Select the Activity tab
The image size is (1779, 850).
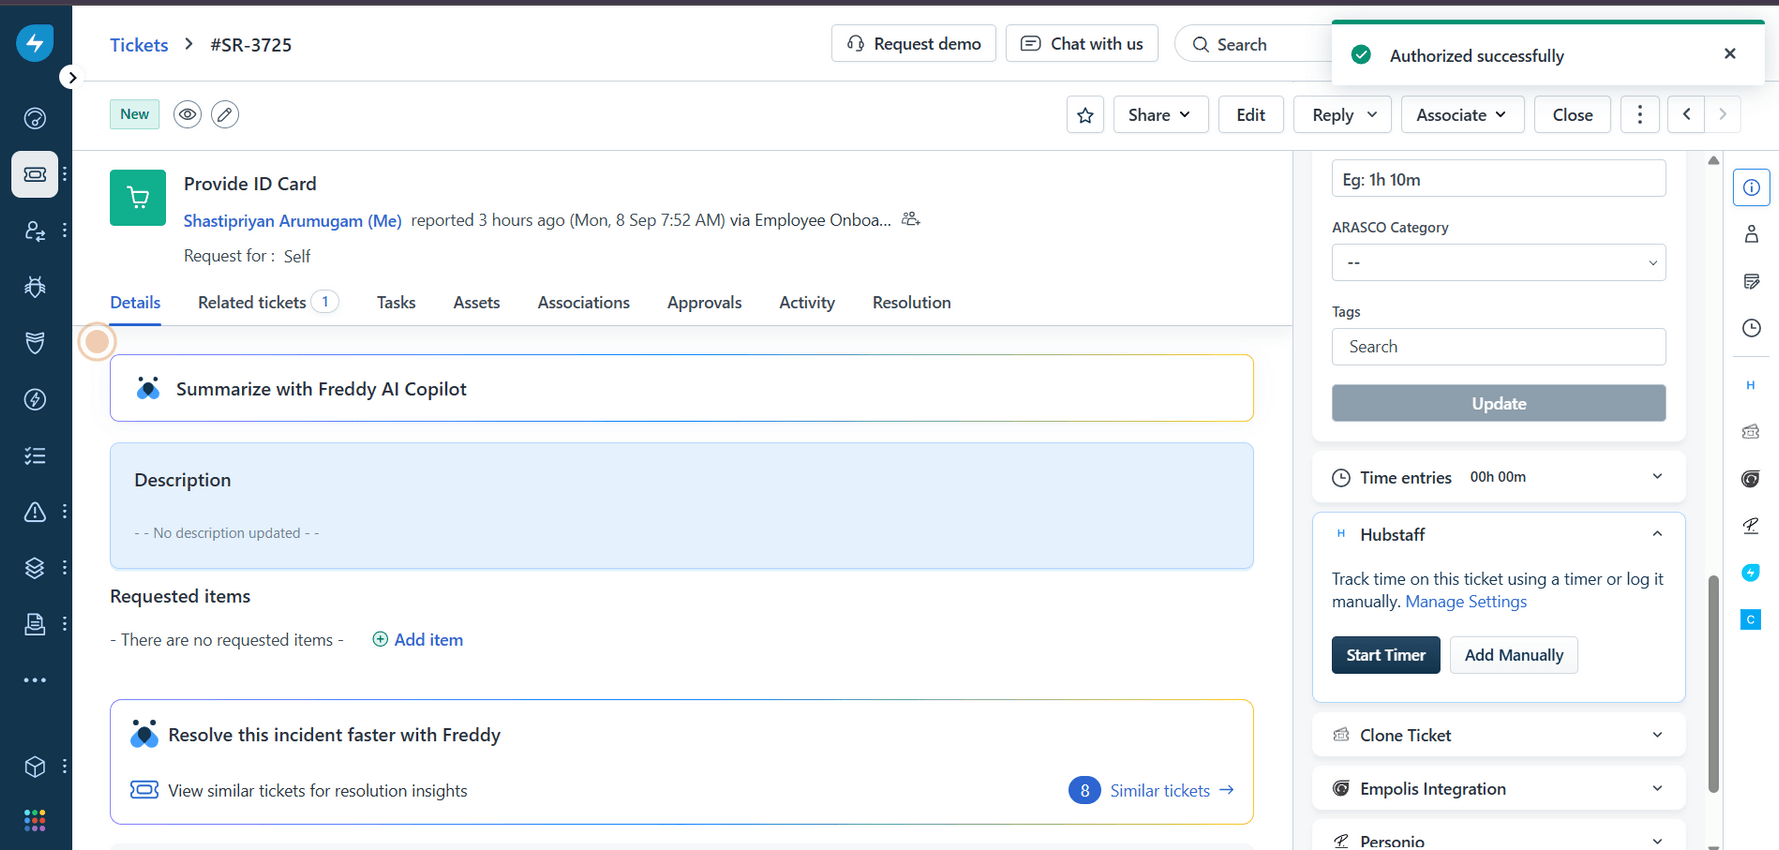point(807,302)
